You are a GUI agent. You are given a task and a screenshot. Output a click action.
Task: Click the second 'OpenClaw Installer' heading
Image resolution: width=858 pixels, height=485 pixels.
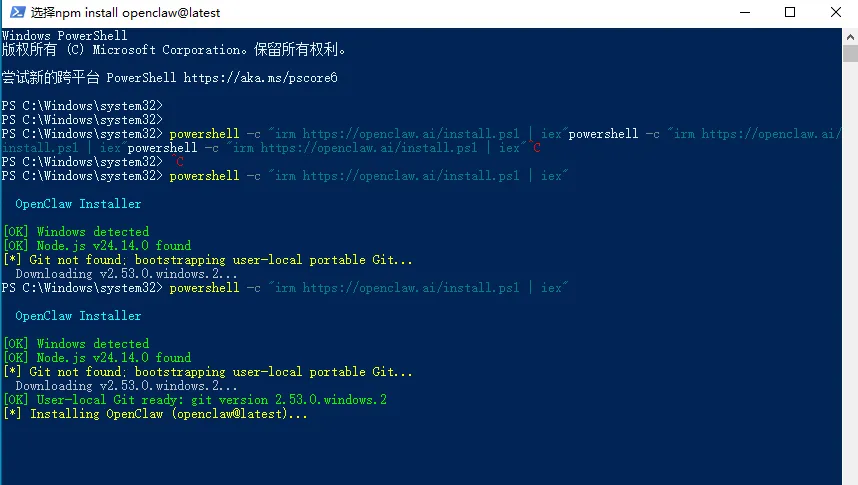pos(78,316)
